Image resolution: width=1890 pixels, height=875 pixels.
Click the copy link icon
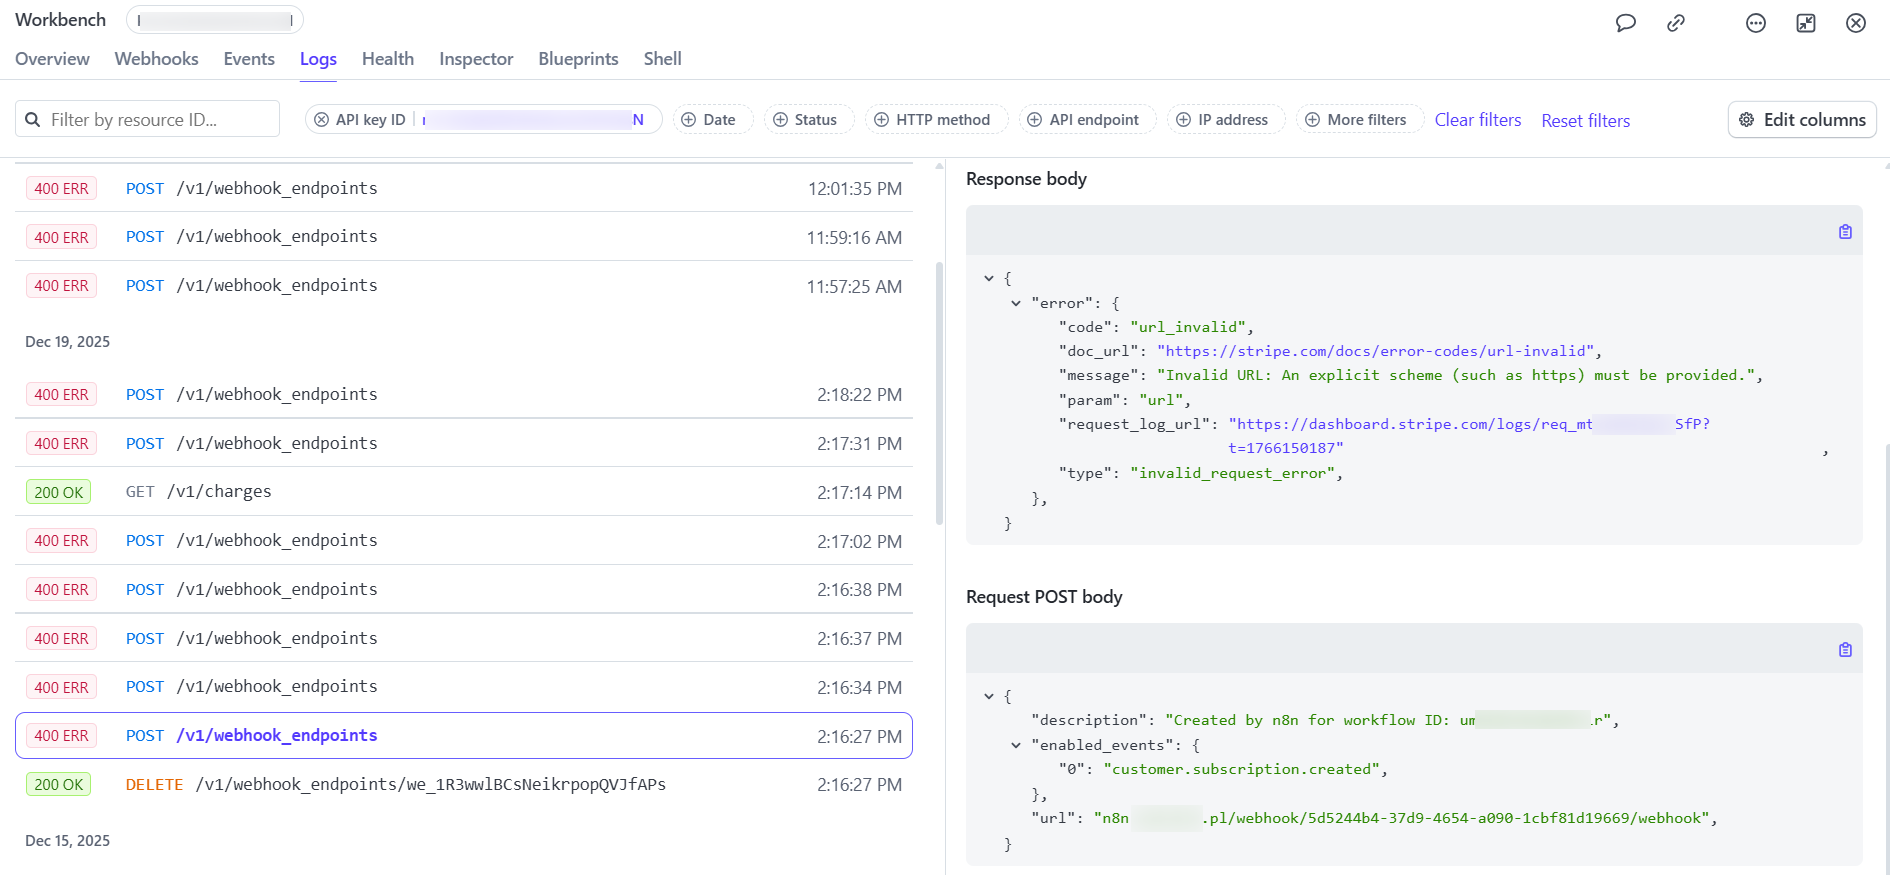1676,23
